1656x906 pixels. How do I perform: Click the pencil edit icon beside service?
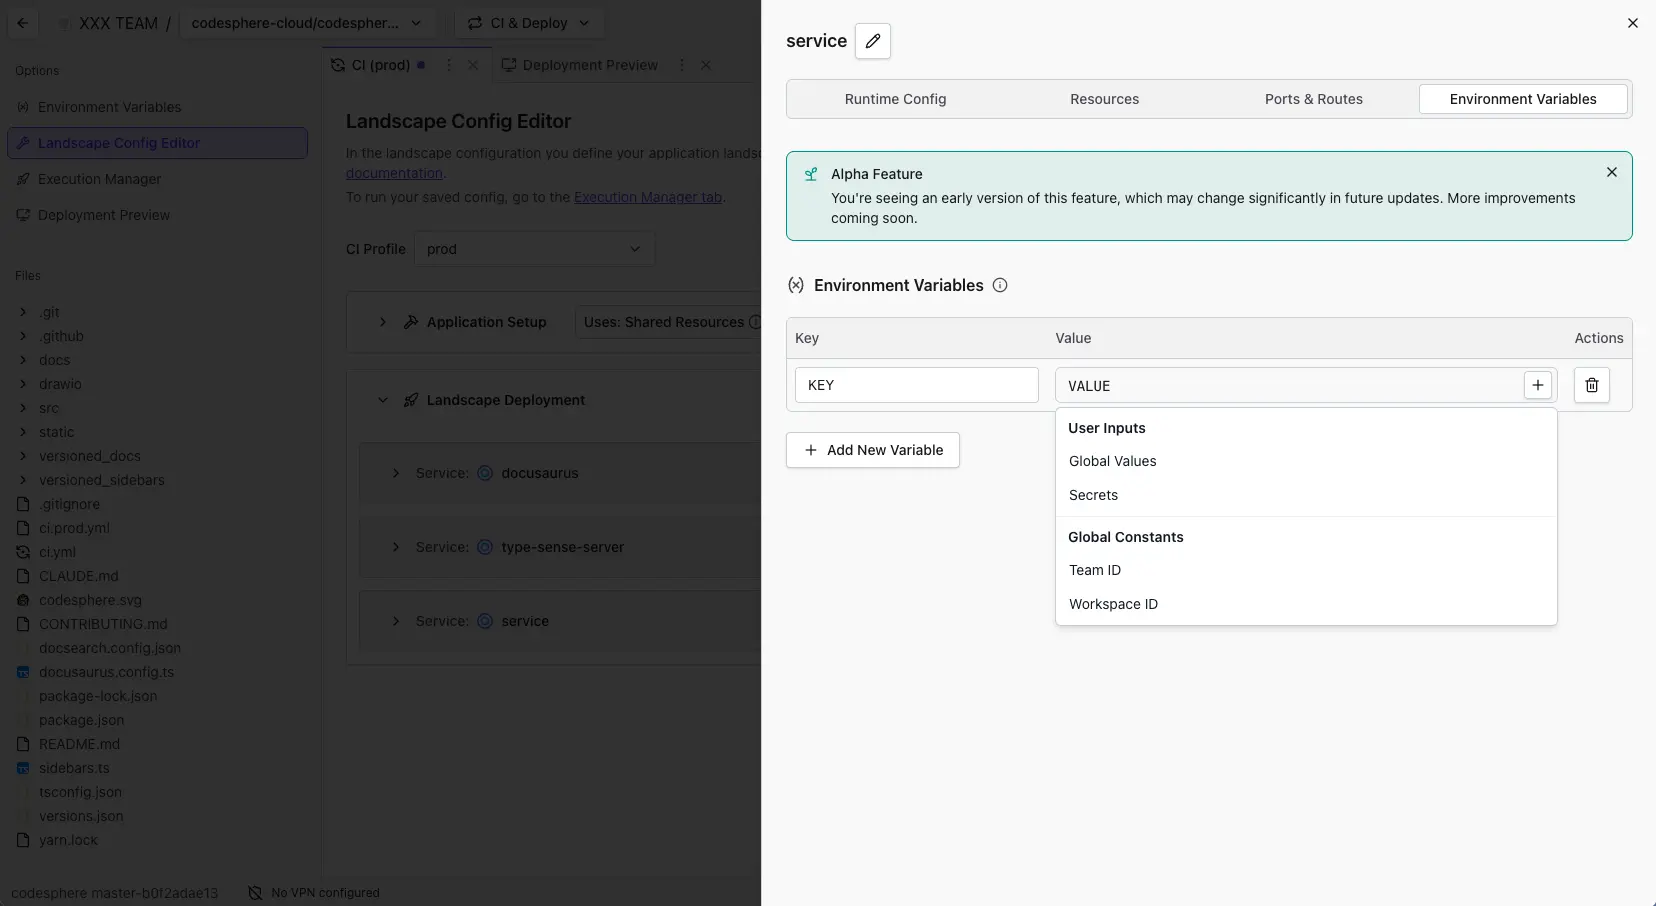point(872,41)
